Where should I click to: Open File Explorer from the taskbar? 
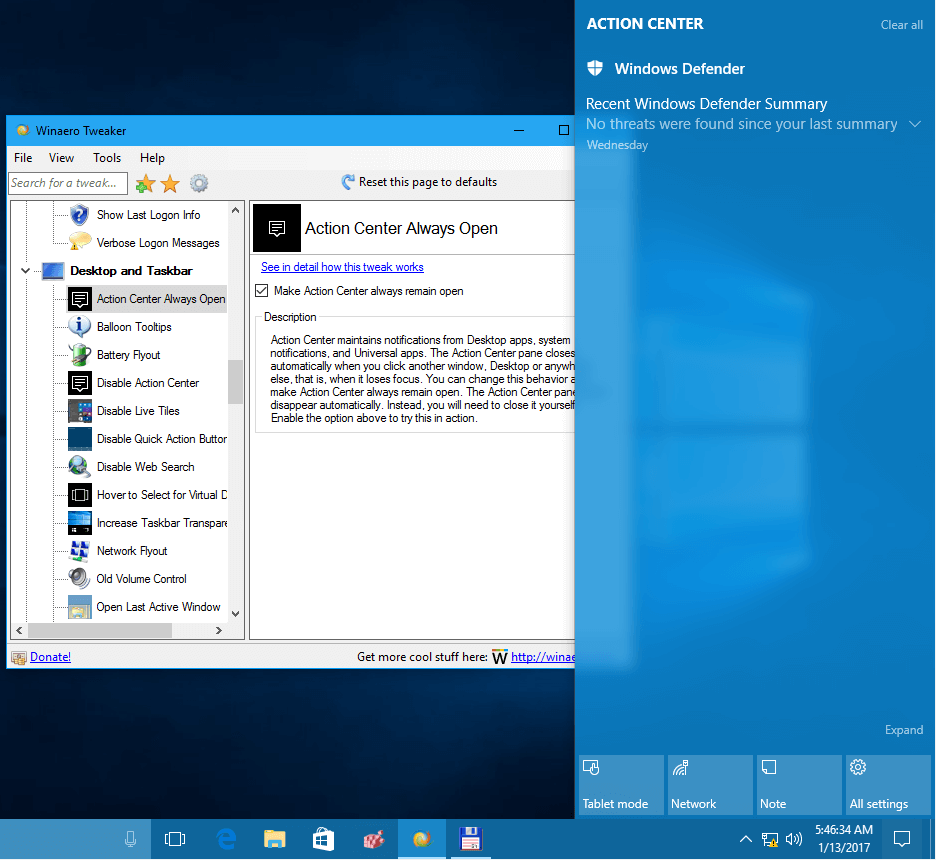(x=275, y=840)
